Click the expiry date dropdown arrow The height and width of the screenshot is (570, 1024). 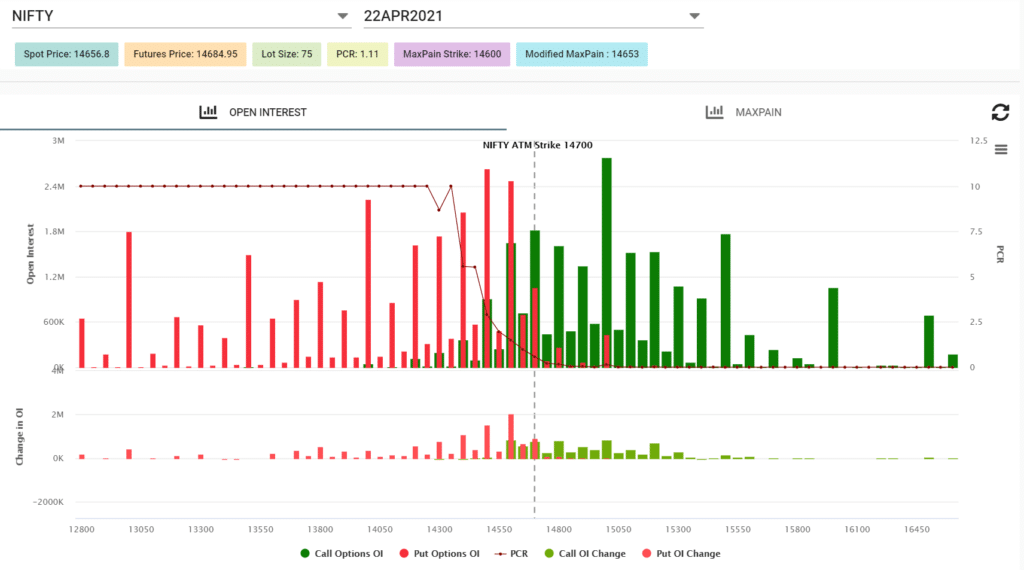point(694,16)
